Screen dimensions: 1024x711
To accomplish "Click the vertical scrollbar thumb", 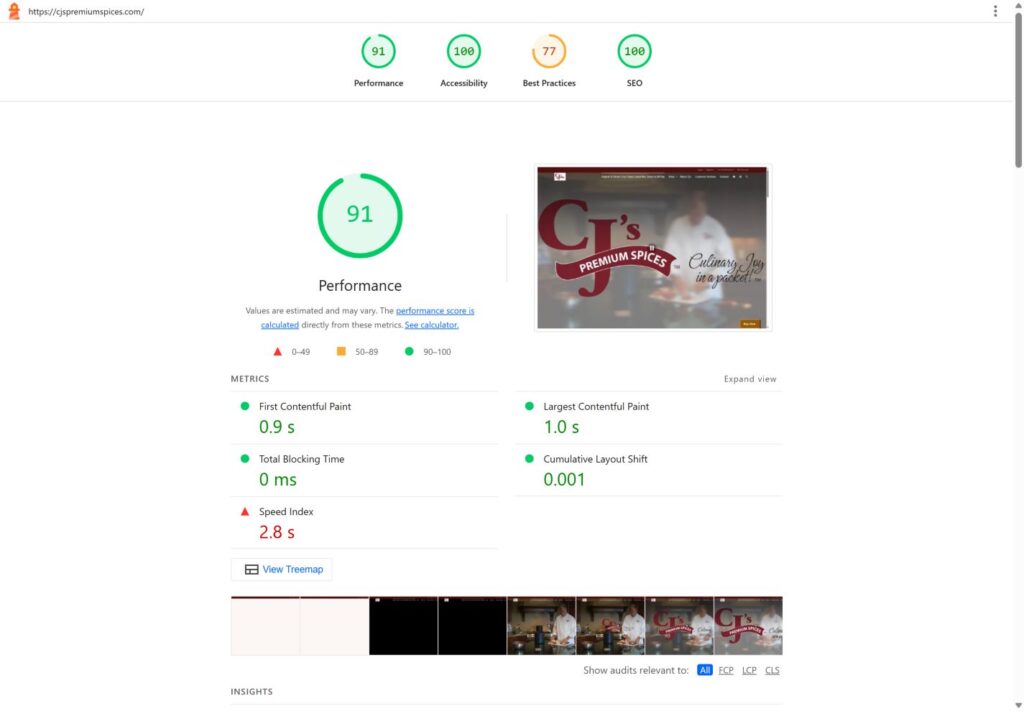I will (x=1018, y=90).
